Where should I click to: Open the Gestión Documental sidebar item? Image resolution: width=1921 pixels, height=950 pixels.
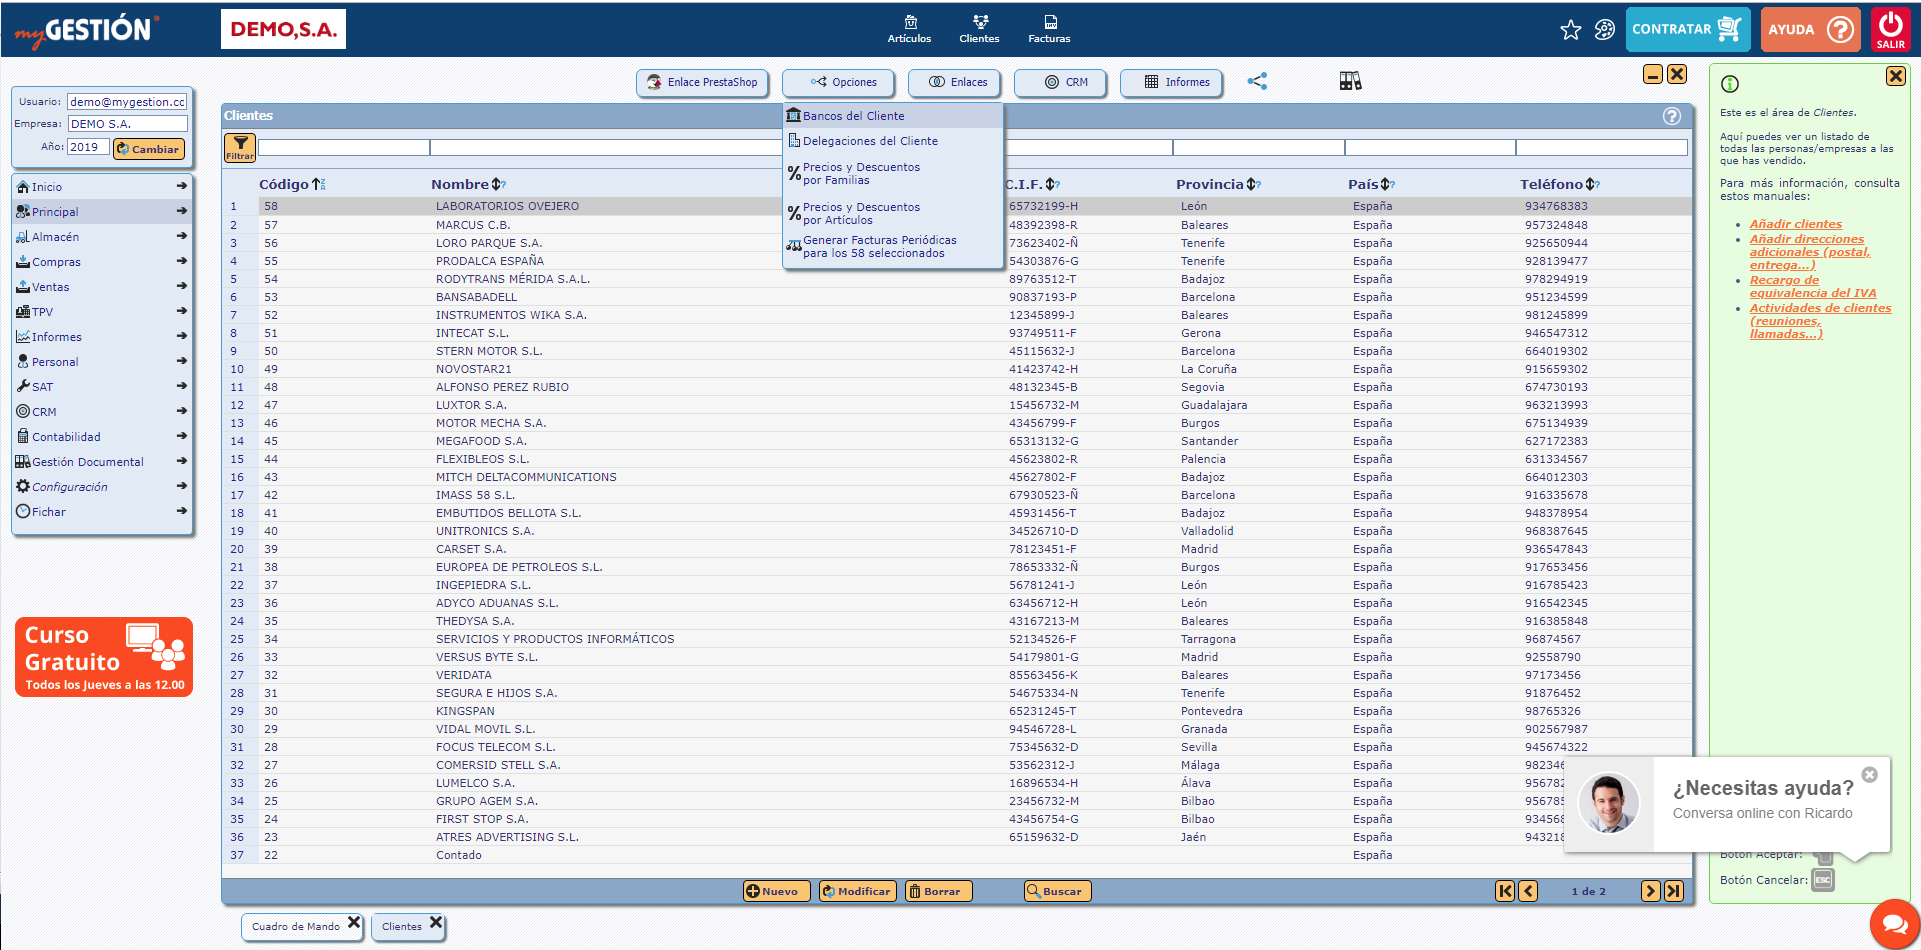(102, 462)
